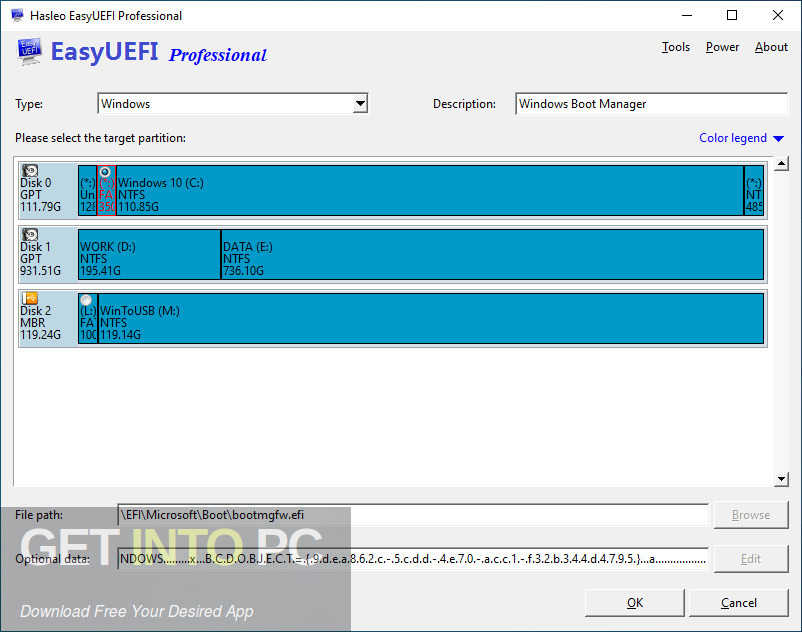Click the Disk 1 GPT 931.51G label

click(x=40, y=259)
